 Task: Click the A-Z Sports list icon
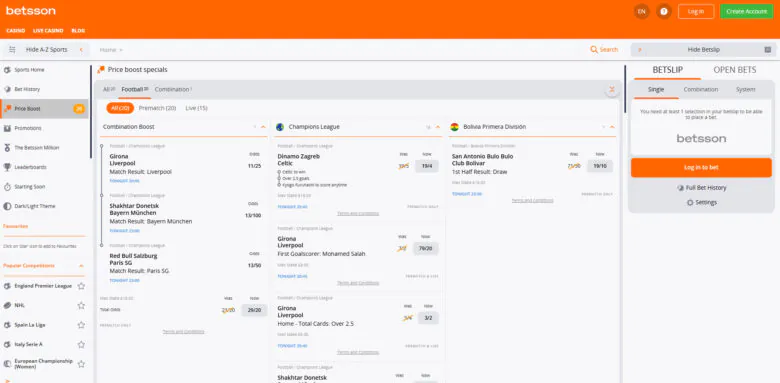[12, 50]
